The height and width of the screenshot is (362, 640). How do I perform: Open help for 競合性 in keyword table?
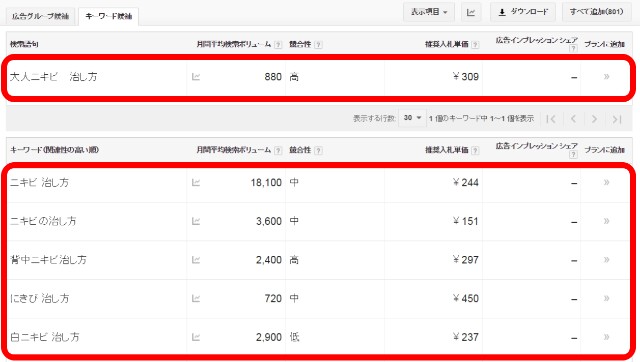click(x=318, y=150)
